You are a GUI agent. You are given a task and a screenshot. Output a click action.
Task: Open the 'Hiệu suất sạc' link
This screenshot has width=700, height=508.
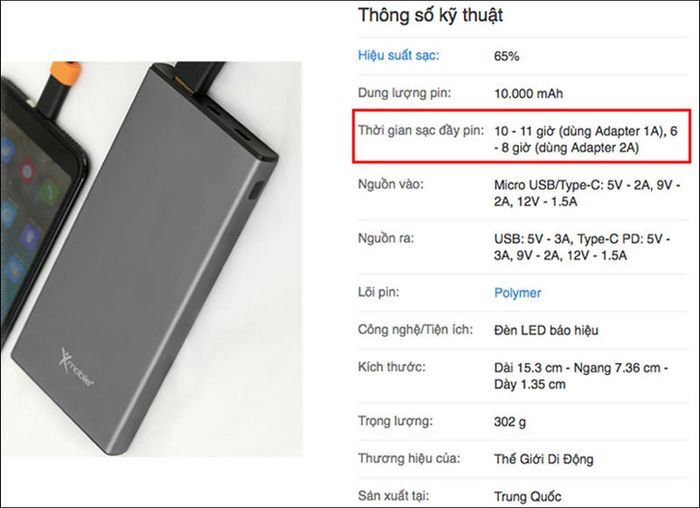pyautogui.click(x=398, y=56)
